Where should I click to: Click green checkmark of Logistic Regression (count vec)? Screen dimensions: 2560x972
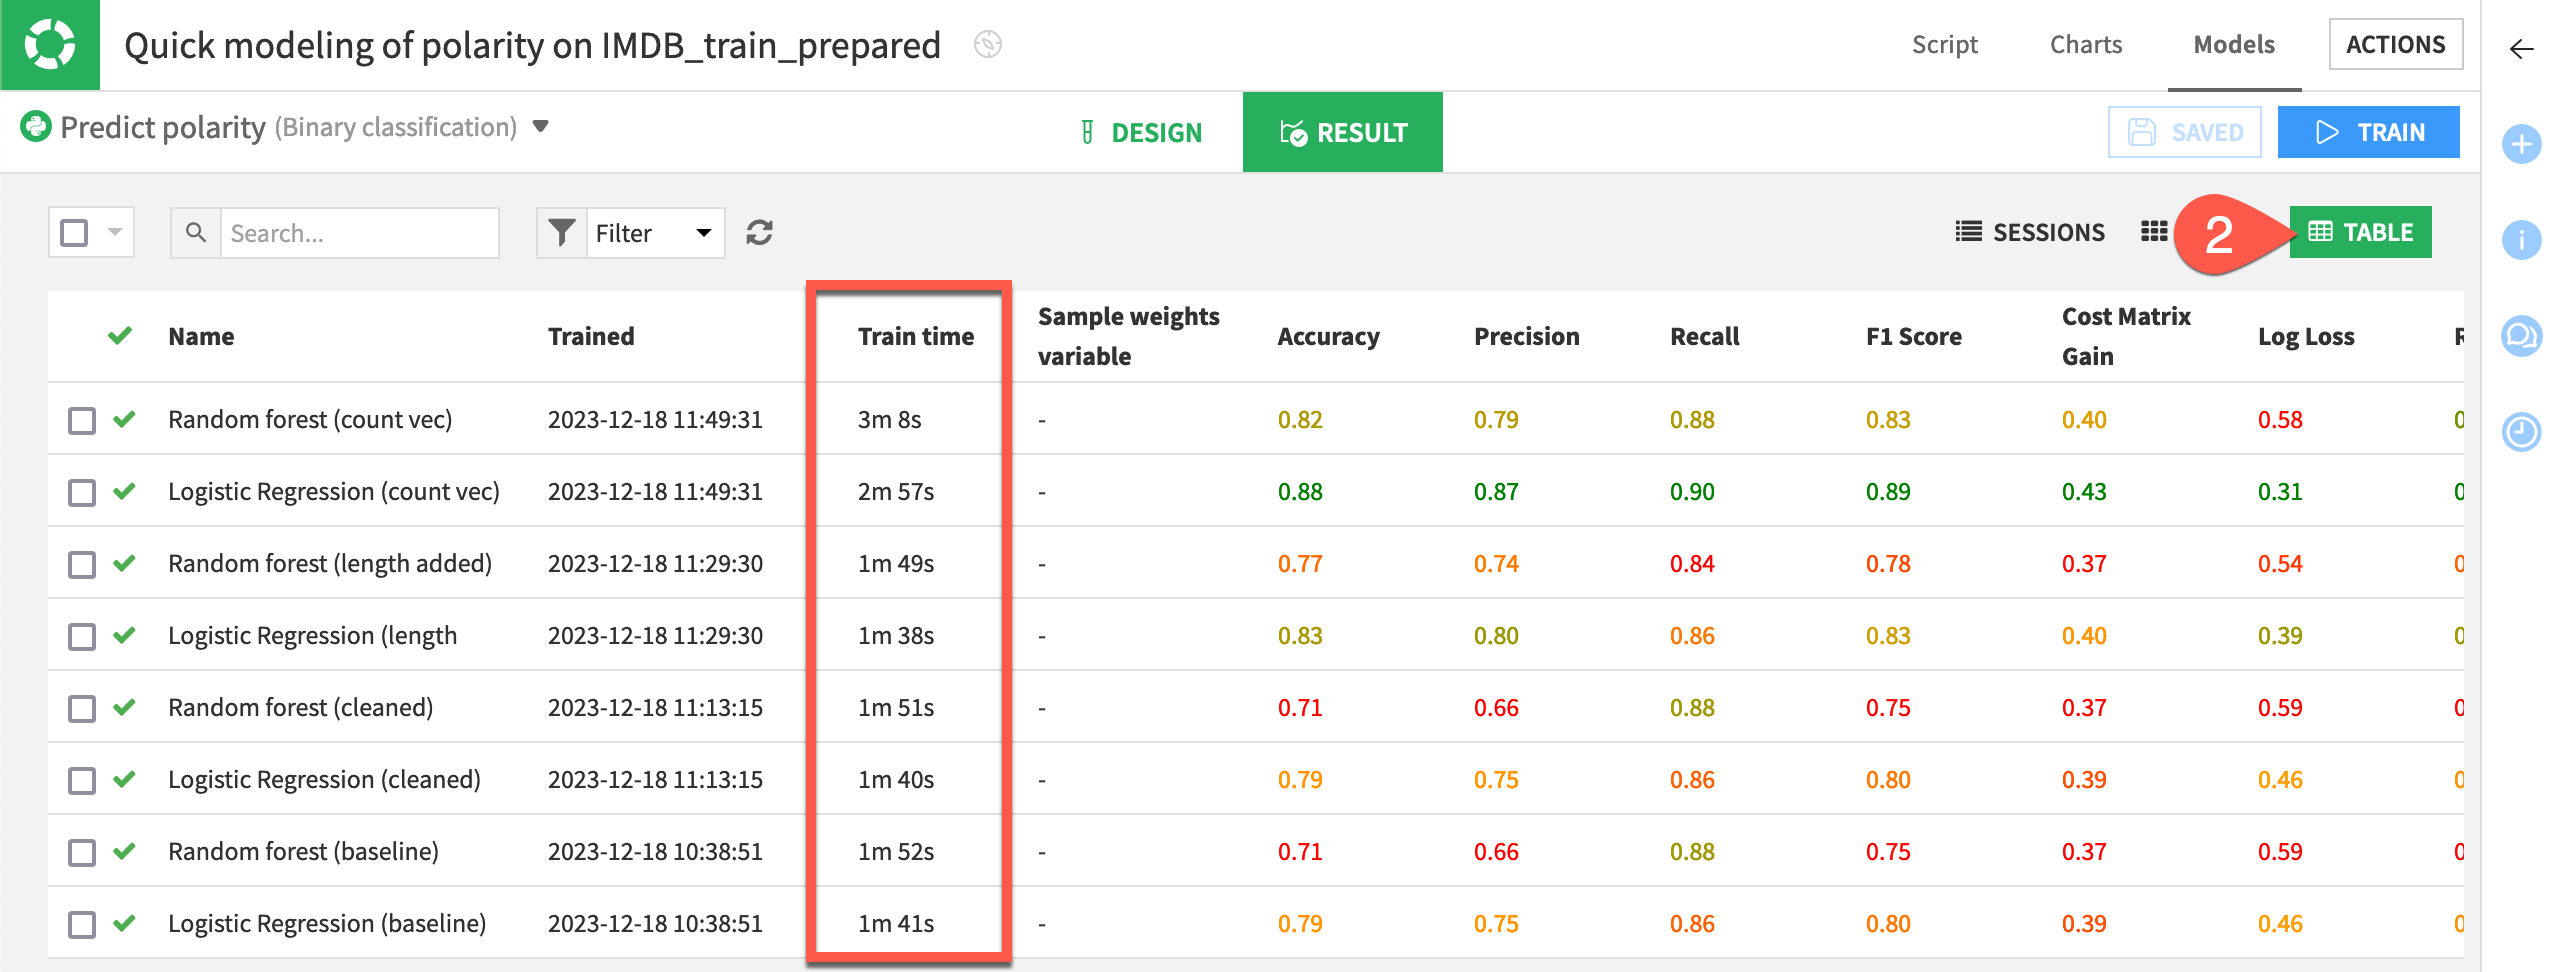pyautogui.click(x=124, y=491)
